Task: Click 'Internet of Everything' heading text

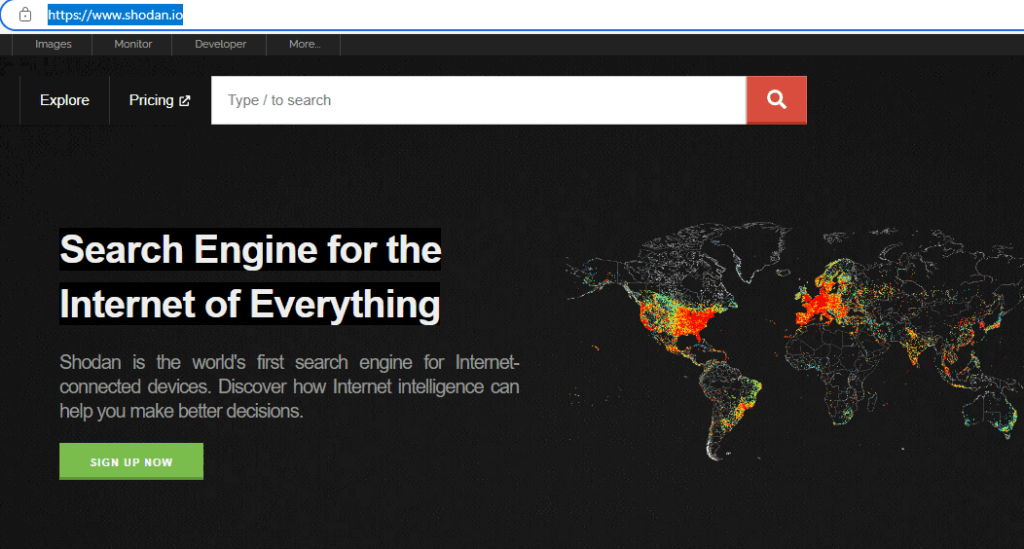Action: [x=249, y=304]
